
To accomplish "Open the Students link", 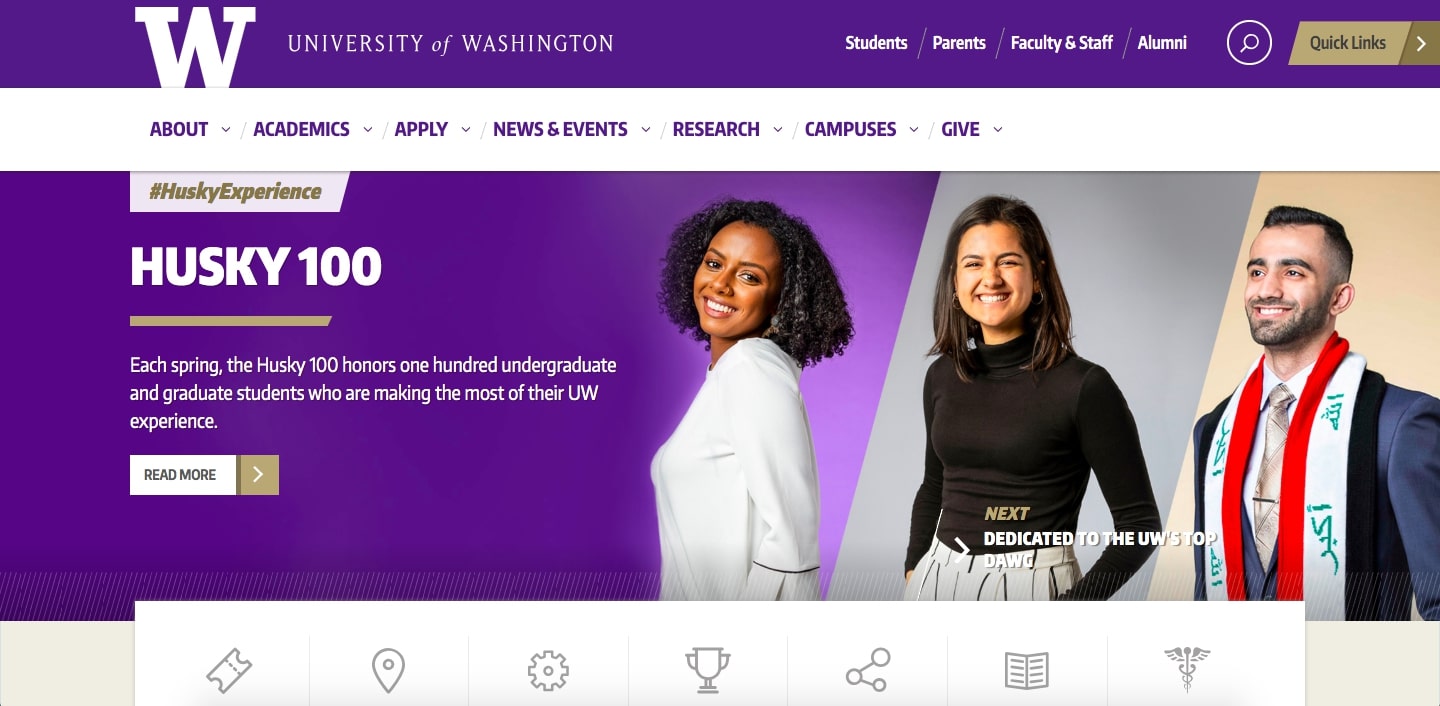I will [x=876, y=43].
